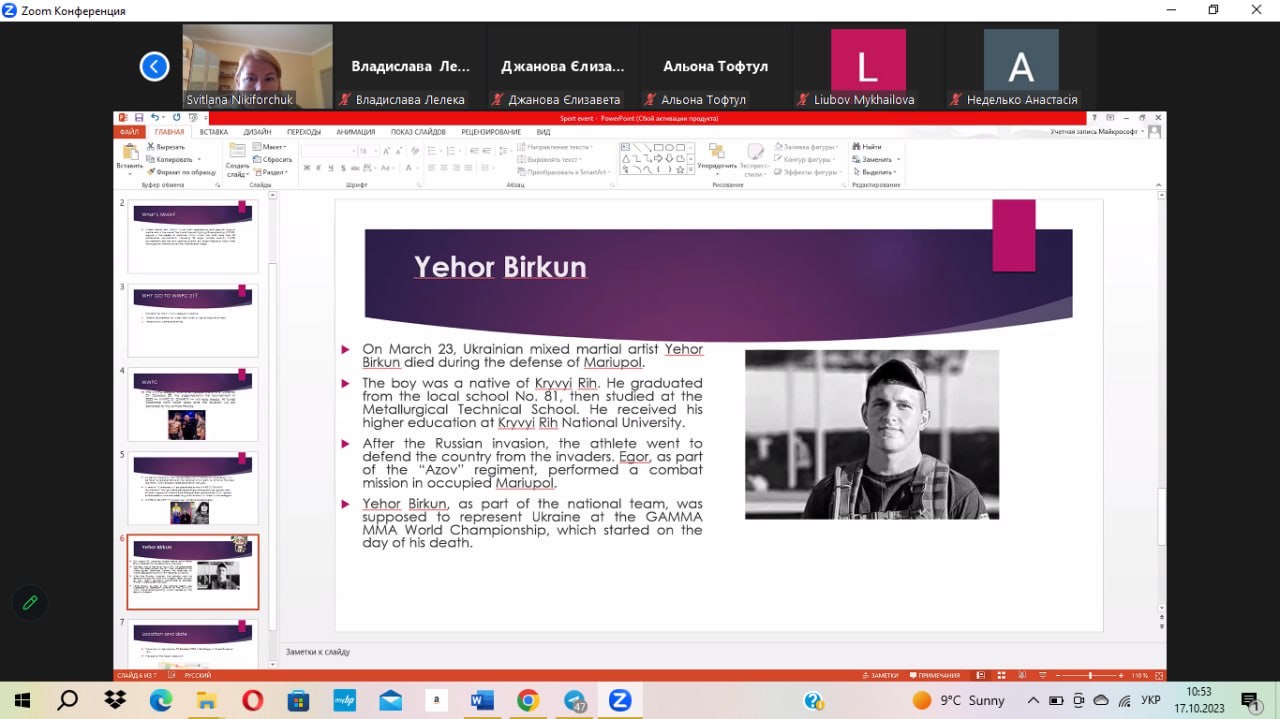Screen dimensions: 1280x719
Task: Open the Select (Выделить) dropdown
Action: coord(876,172)
